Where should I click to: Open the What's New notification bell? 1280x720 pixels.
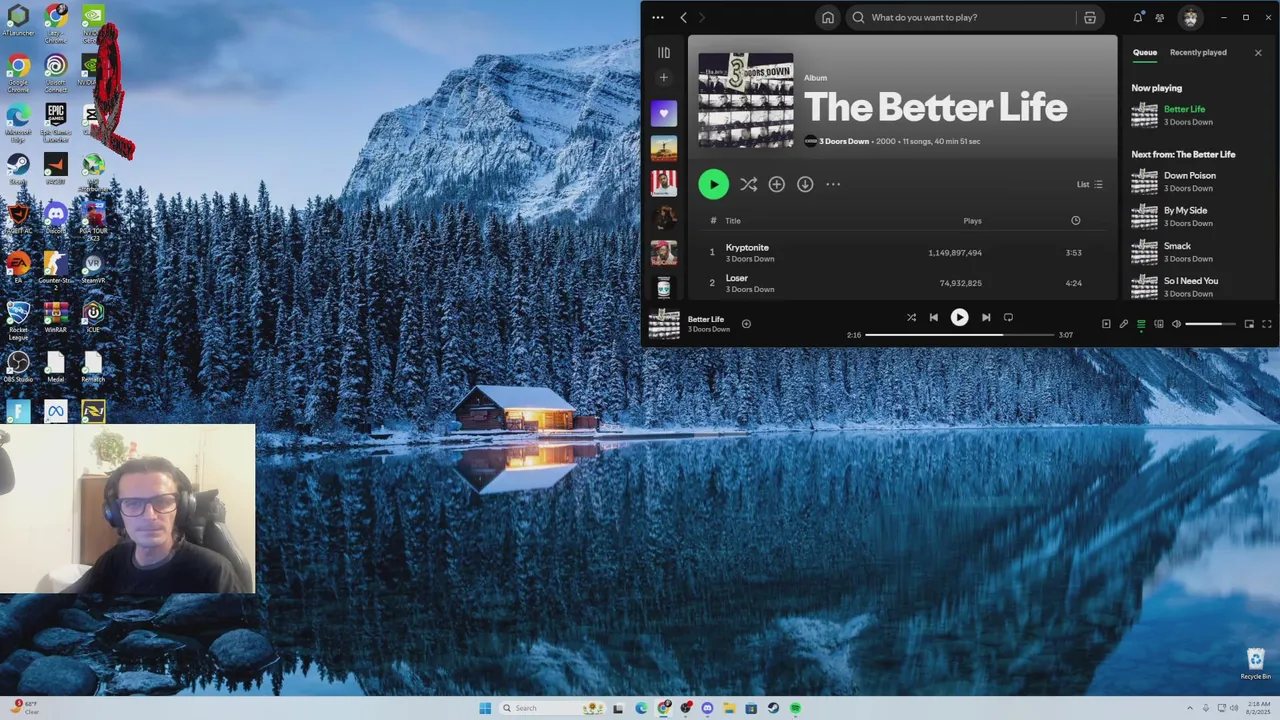tap(1138, 17)
